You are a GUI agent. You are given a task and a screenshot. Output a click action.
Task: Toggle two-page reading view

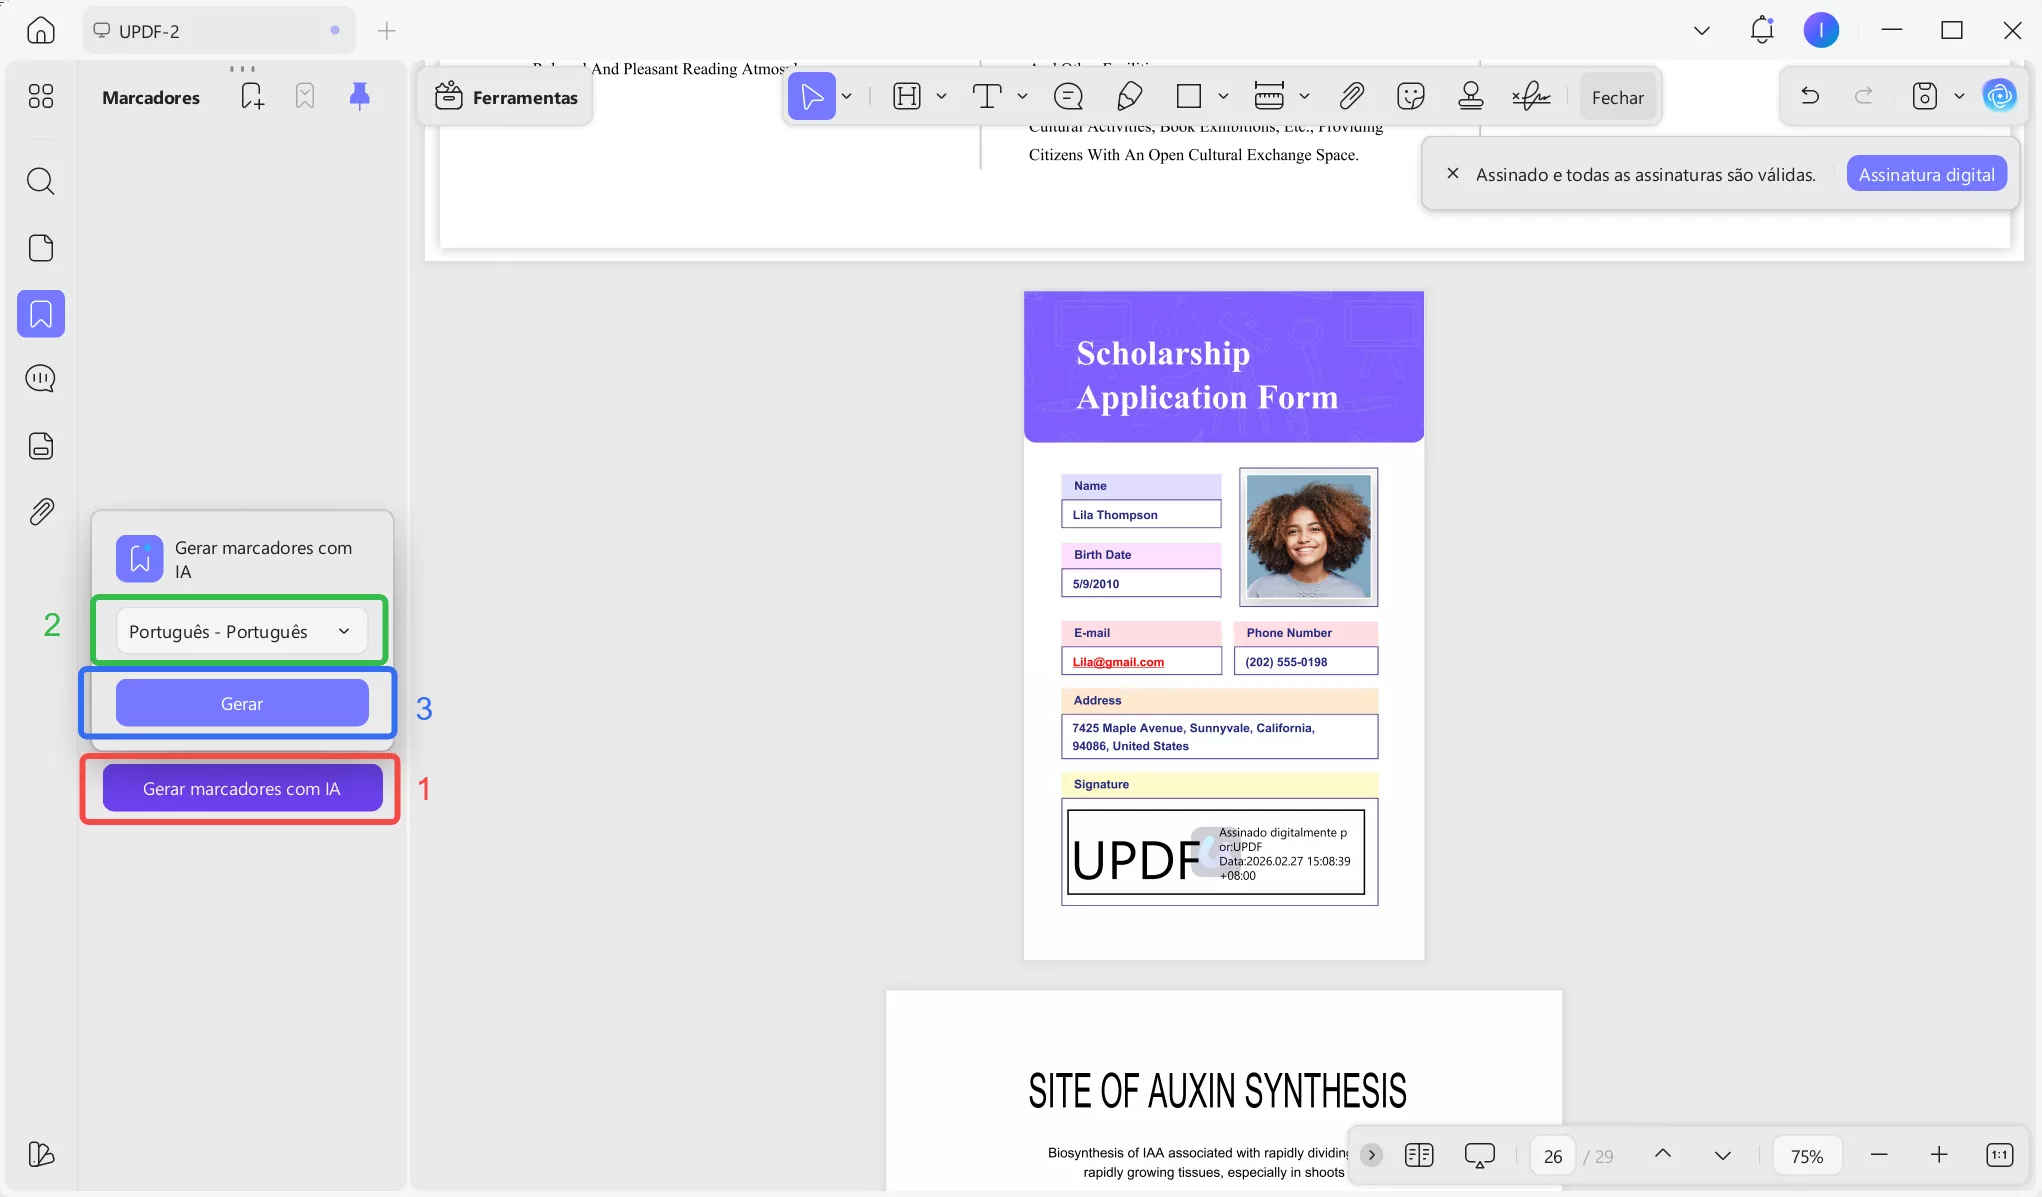1418,1155
